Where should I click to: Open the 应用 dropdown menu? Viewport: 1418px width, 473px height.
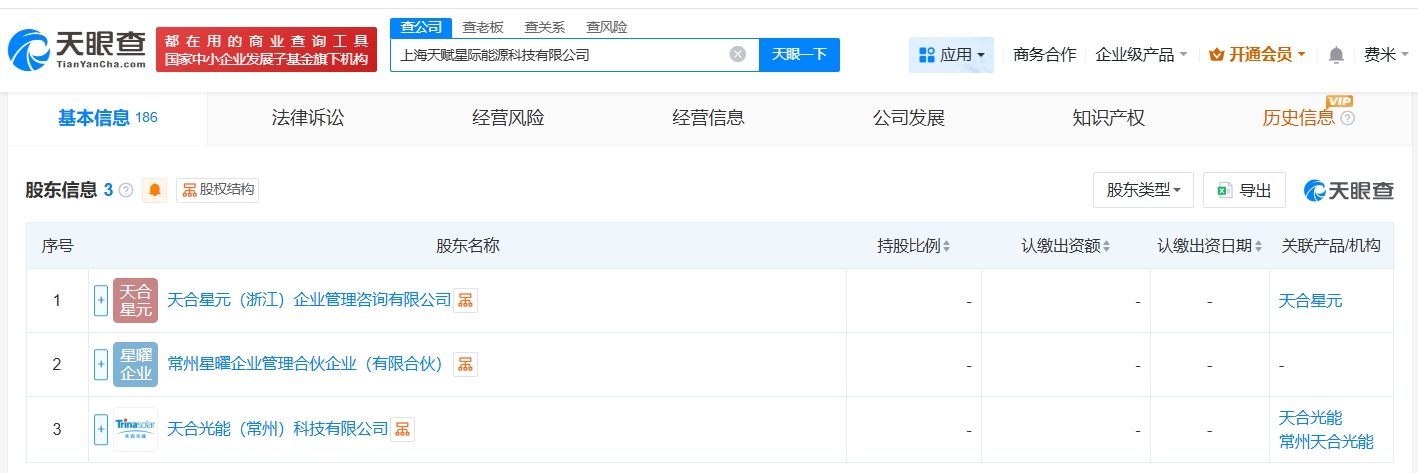[x=951, y=55]
